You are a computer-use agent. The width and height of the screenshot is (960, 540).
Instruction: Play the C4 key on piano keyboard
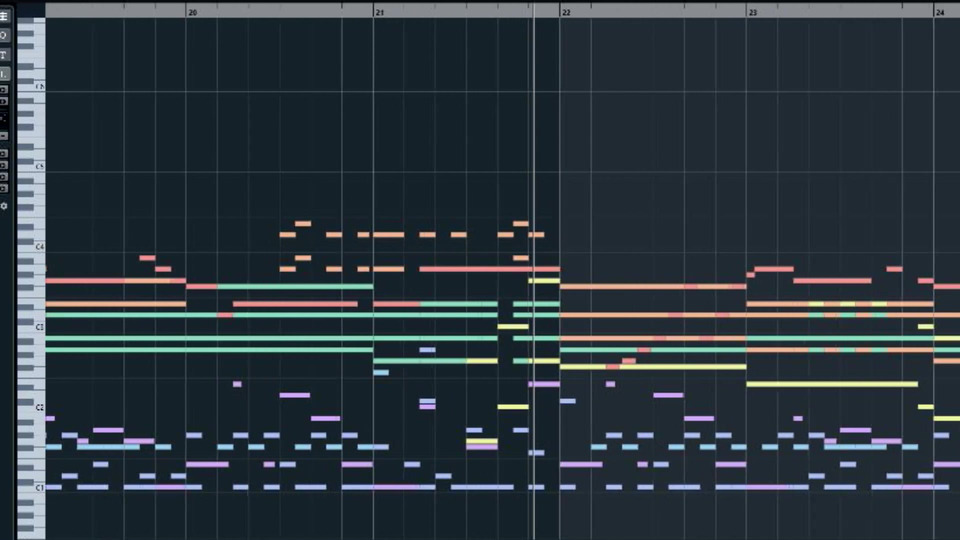32,247
